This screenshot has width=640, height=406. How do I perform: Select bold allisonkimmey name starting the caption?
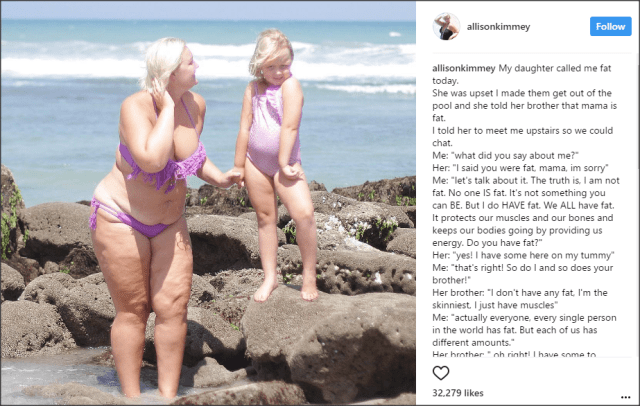[464, 68]
